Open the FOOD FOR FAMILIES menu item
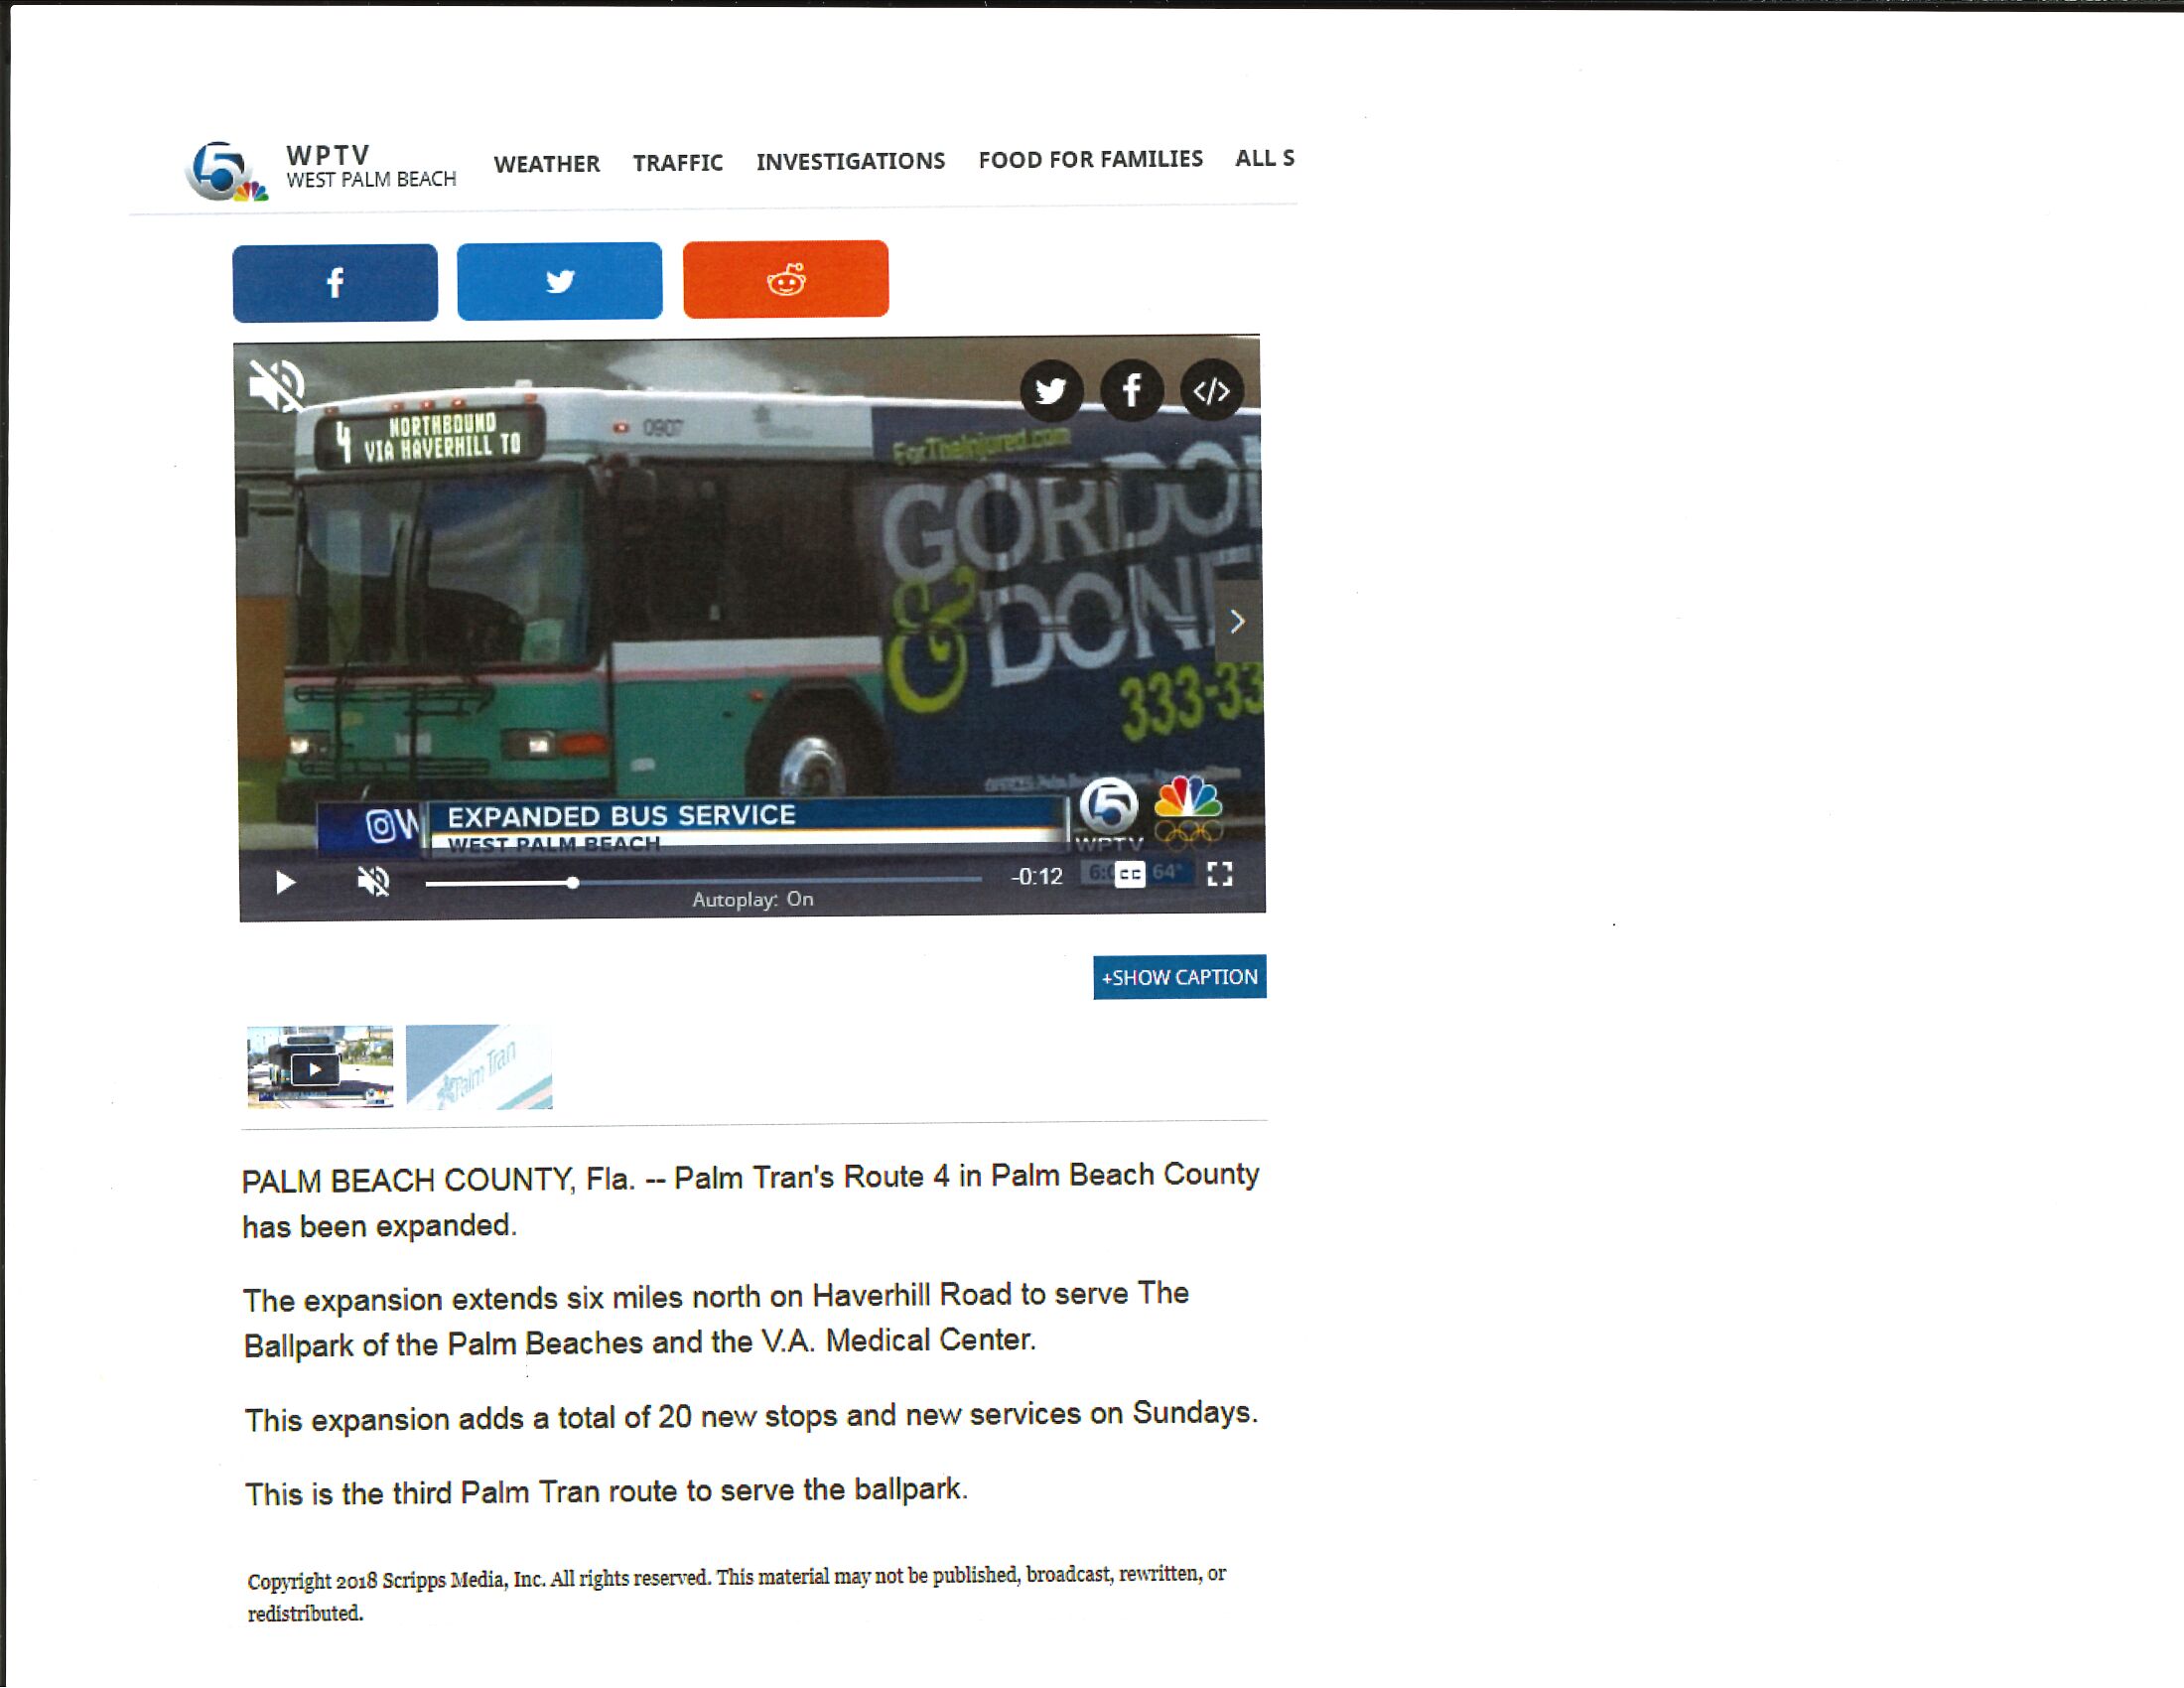The image size is (2184, 1688). [1090, 159]
